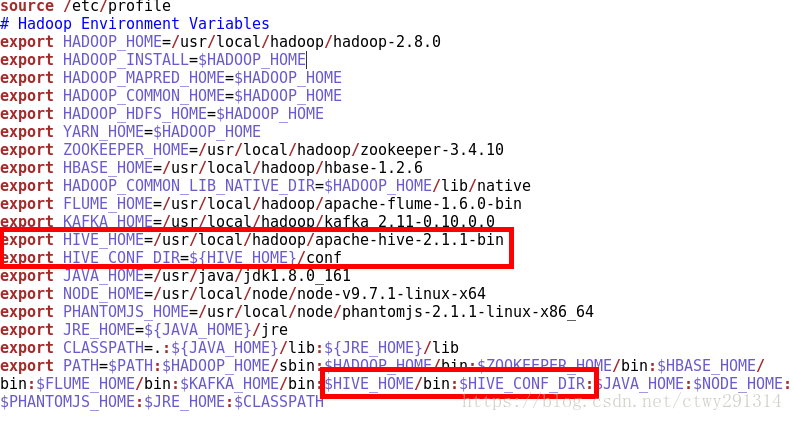Image resolution: width=793 pixels, height=421 pixels.
Task: Click the HADOOP_INSTALL=$HADOOP_HOME line
Action: [153, 60]
